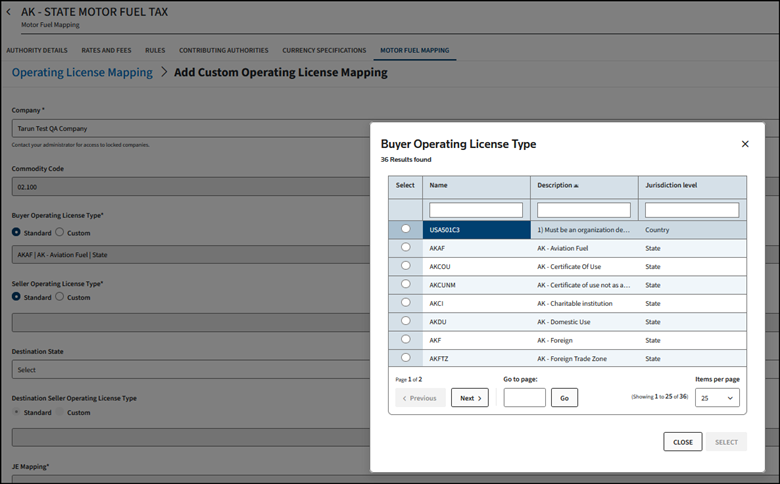Screen dimensions: 780x484
Task: Select the USA501C3 row radio button
Action: tap(405, 229)
